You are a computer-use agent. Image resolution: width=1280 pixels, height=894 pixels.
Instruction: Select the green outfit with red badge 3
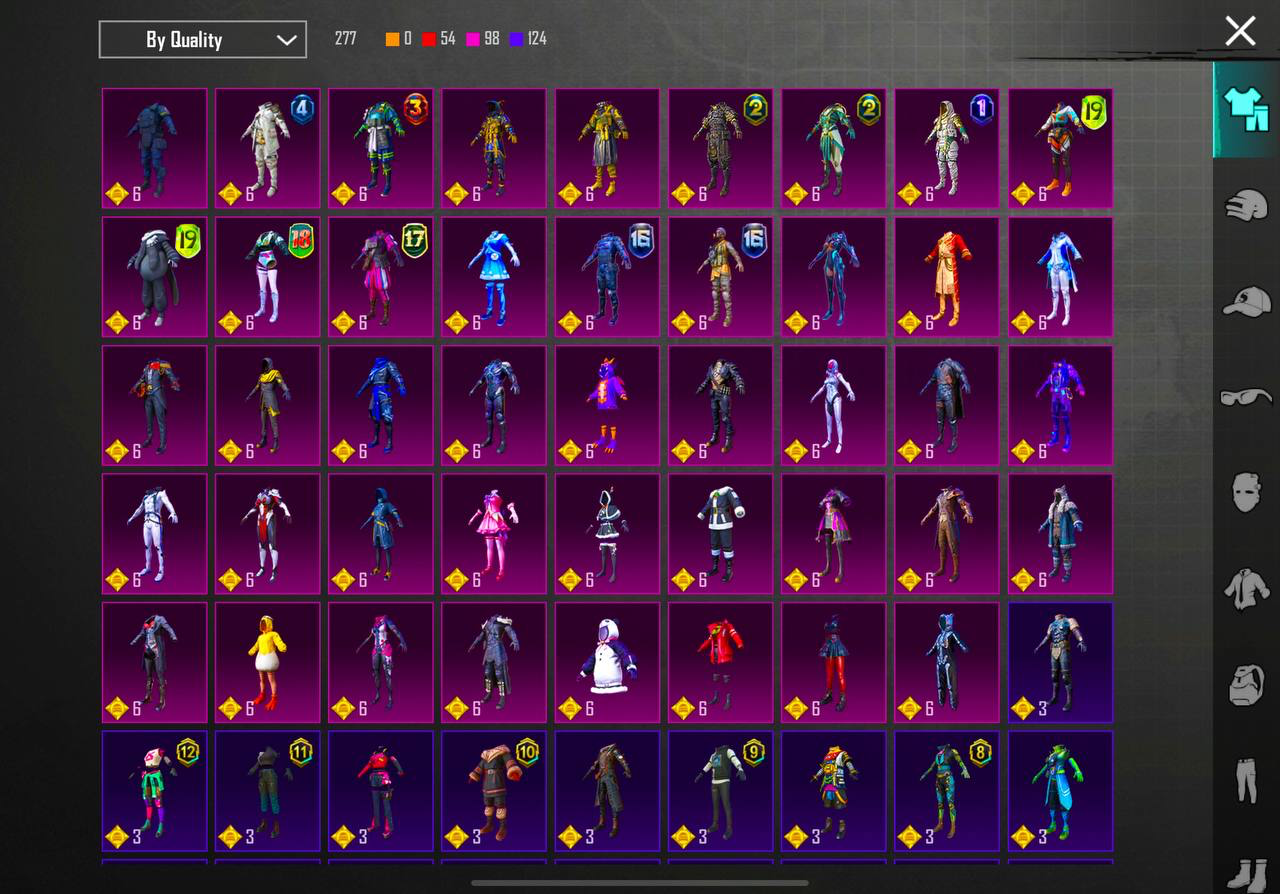pyautogui.click(x=381, y=148)
